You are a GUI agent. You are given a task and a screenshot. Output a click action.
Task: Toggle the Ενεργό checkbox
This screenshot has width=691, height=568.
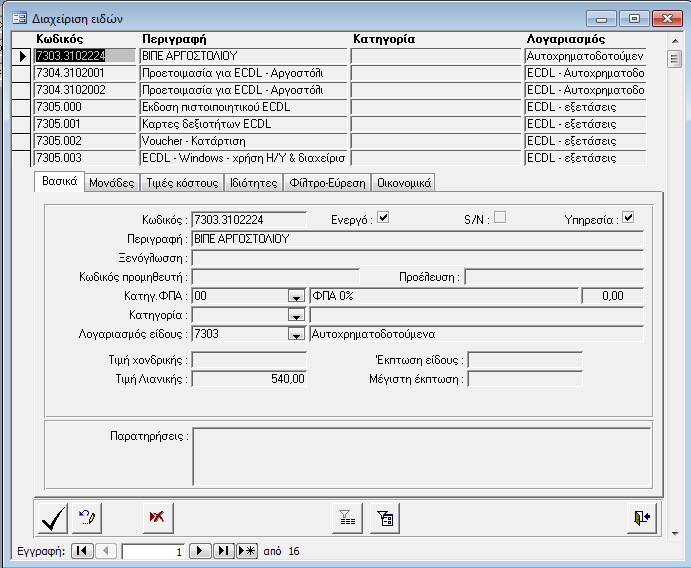[x=383, y=218]
